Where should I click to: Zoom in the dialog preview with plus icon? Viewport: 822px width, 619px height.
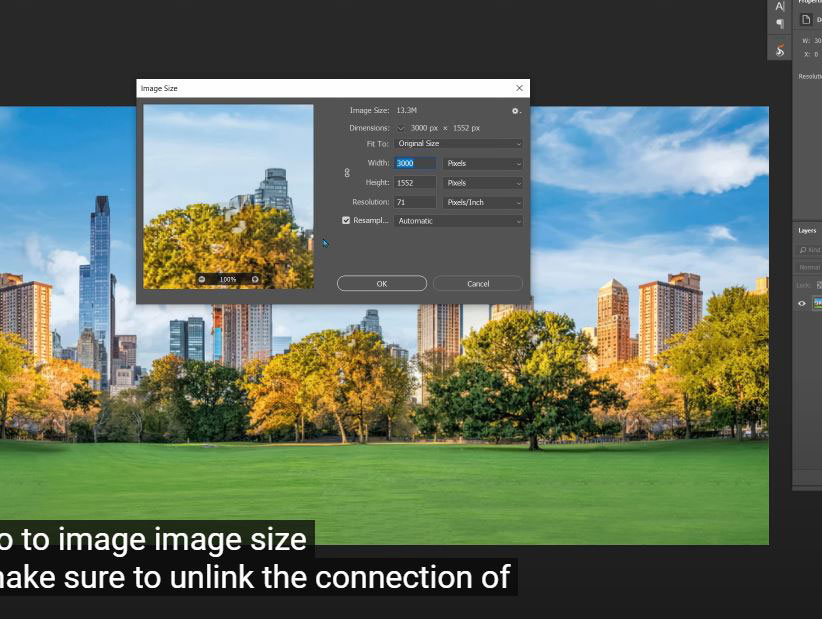coord(255,279)
